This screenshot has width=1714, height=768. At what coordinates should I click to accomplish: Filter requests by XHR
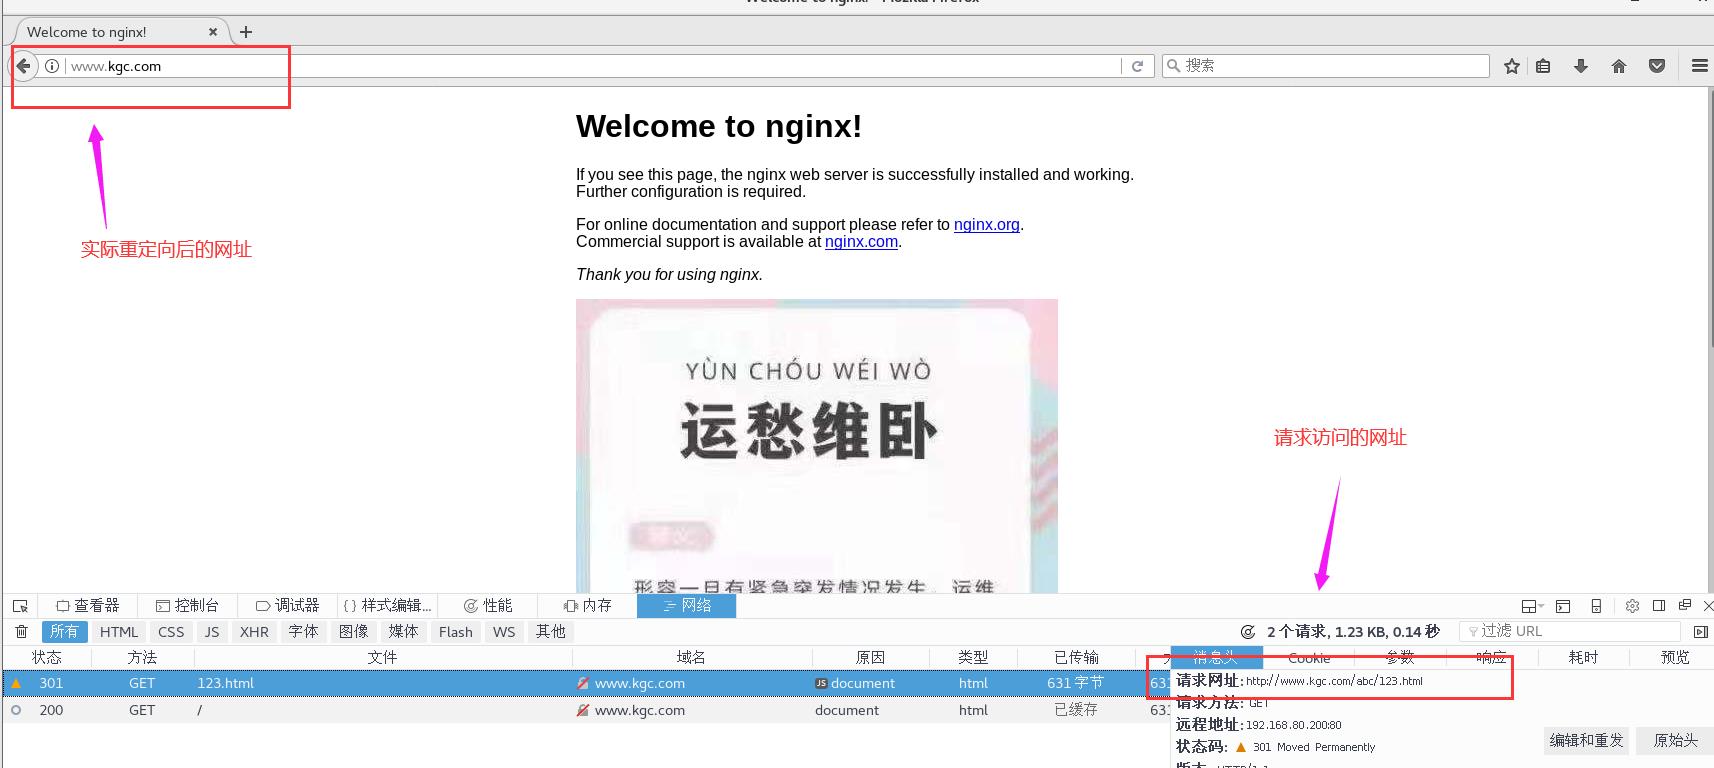254,632
